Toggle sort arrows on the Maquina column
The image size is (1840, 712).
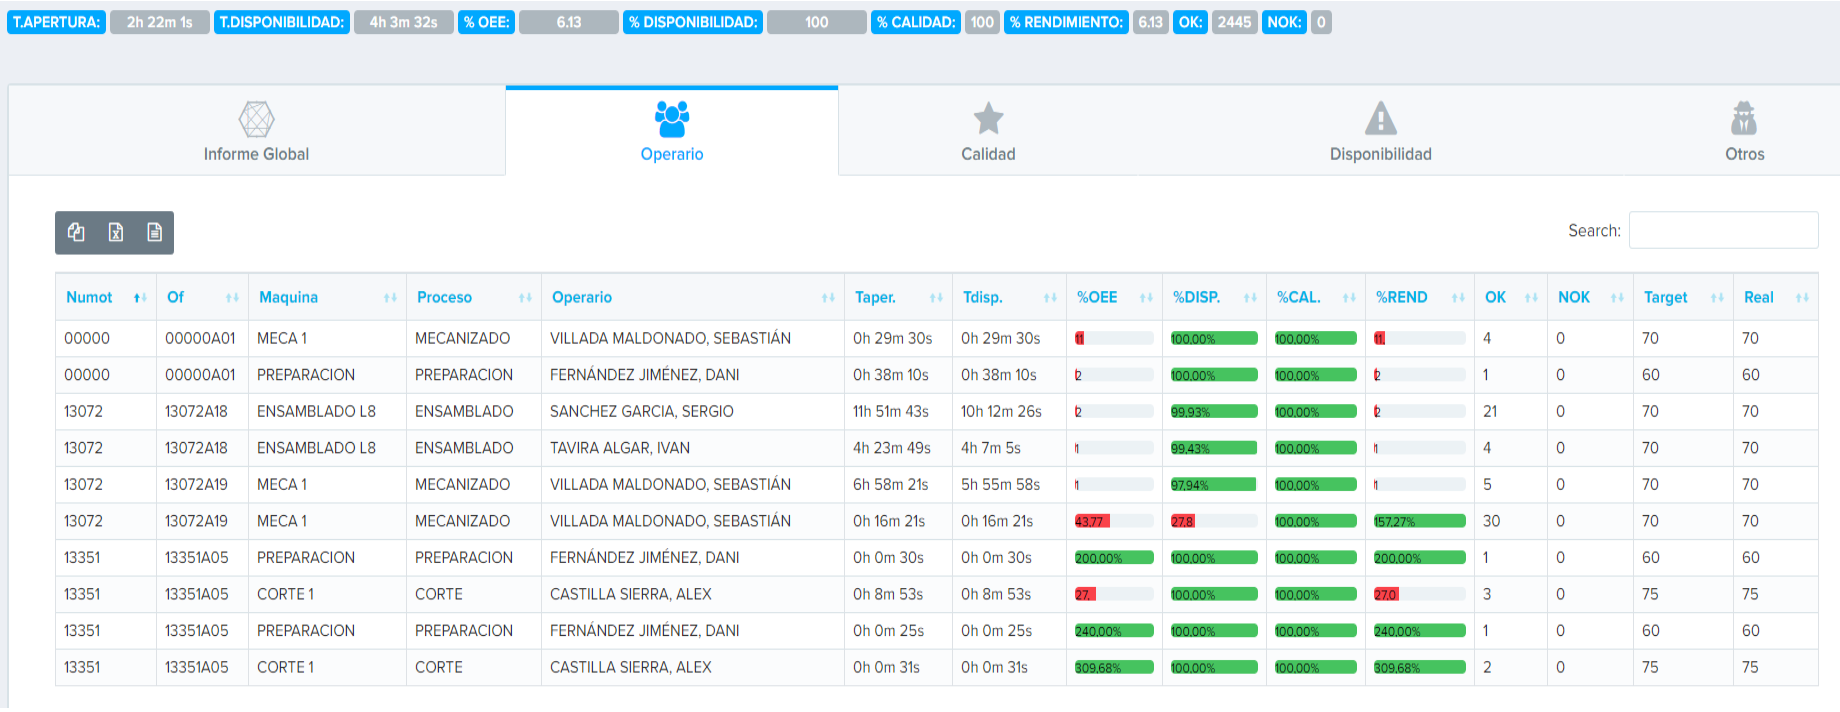tap(390, 298)
